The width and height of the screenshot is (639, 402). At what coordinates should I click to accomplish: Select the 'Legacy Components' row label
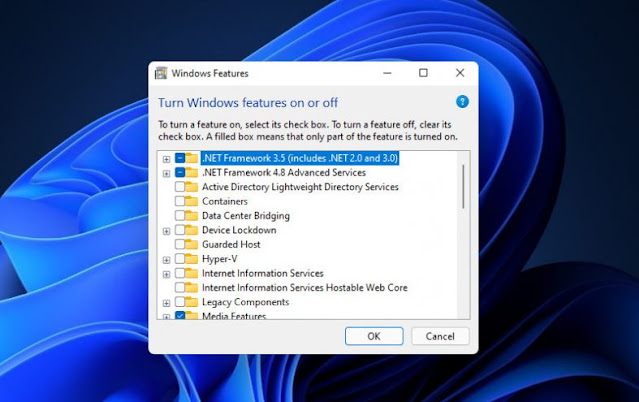245,302
